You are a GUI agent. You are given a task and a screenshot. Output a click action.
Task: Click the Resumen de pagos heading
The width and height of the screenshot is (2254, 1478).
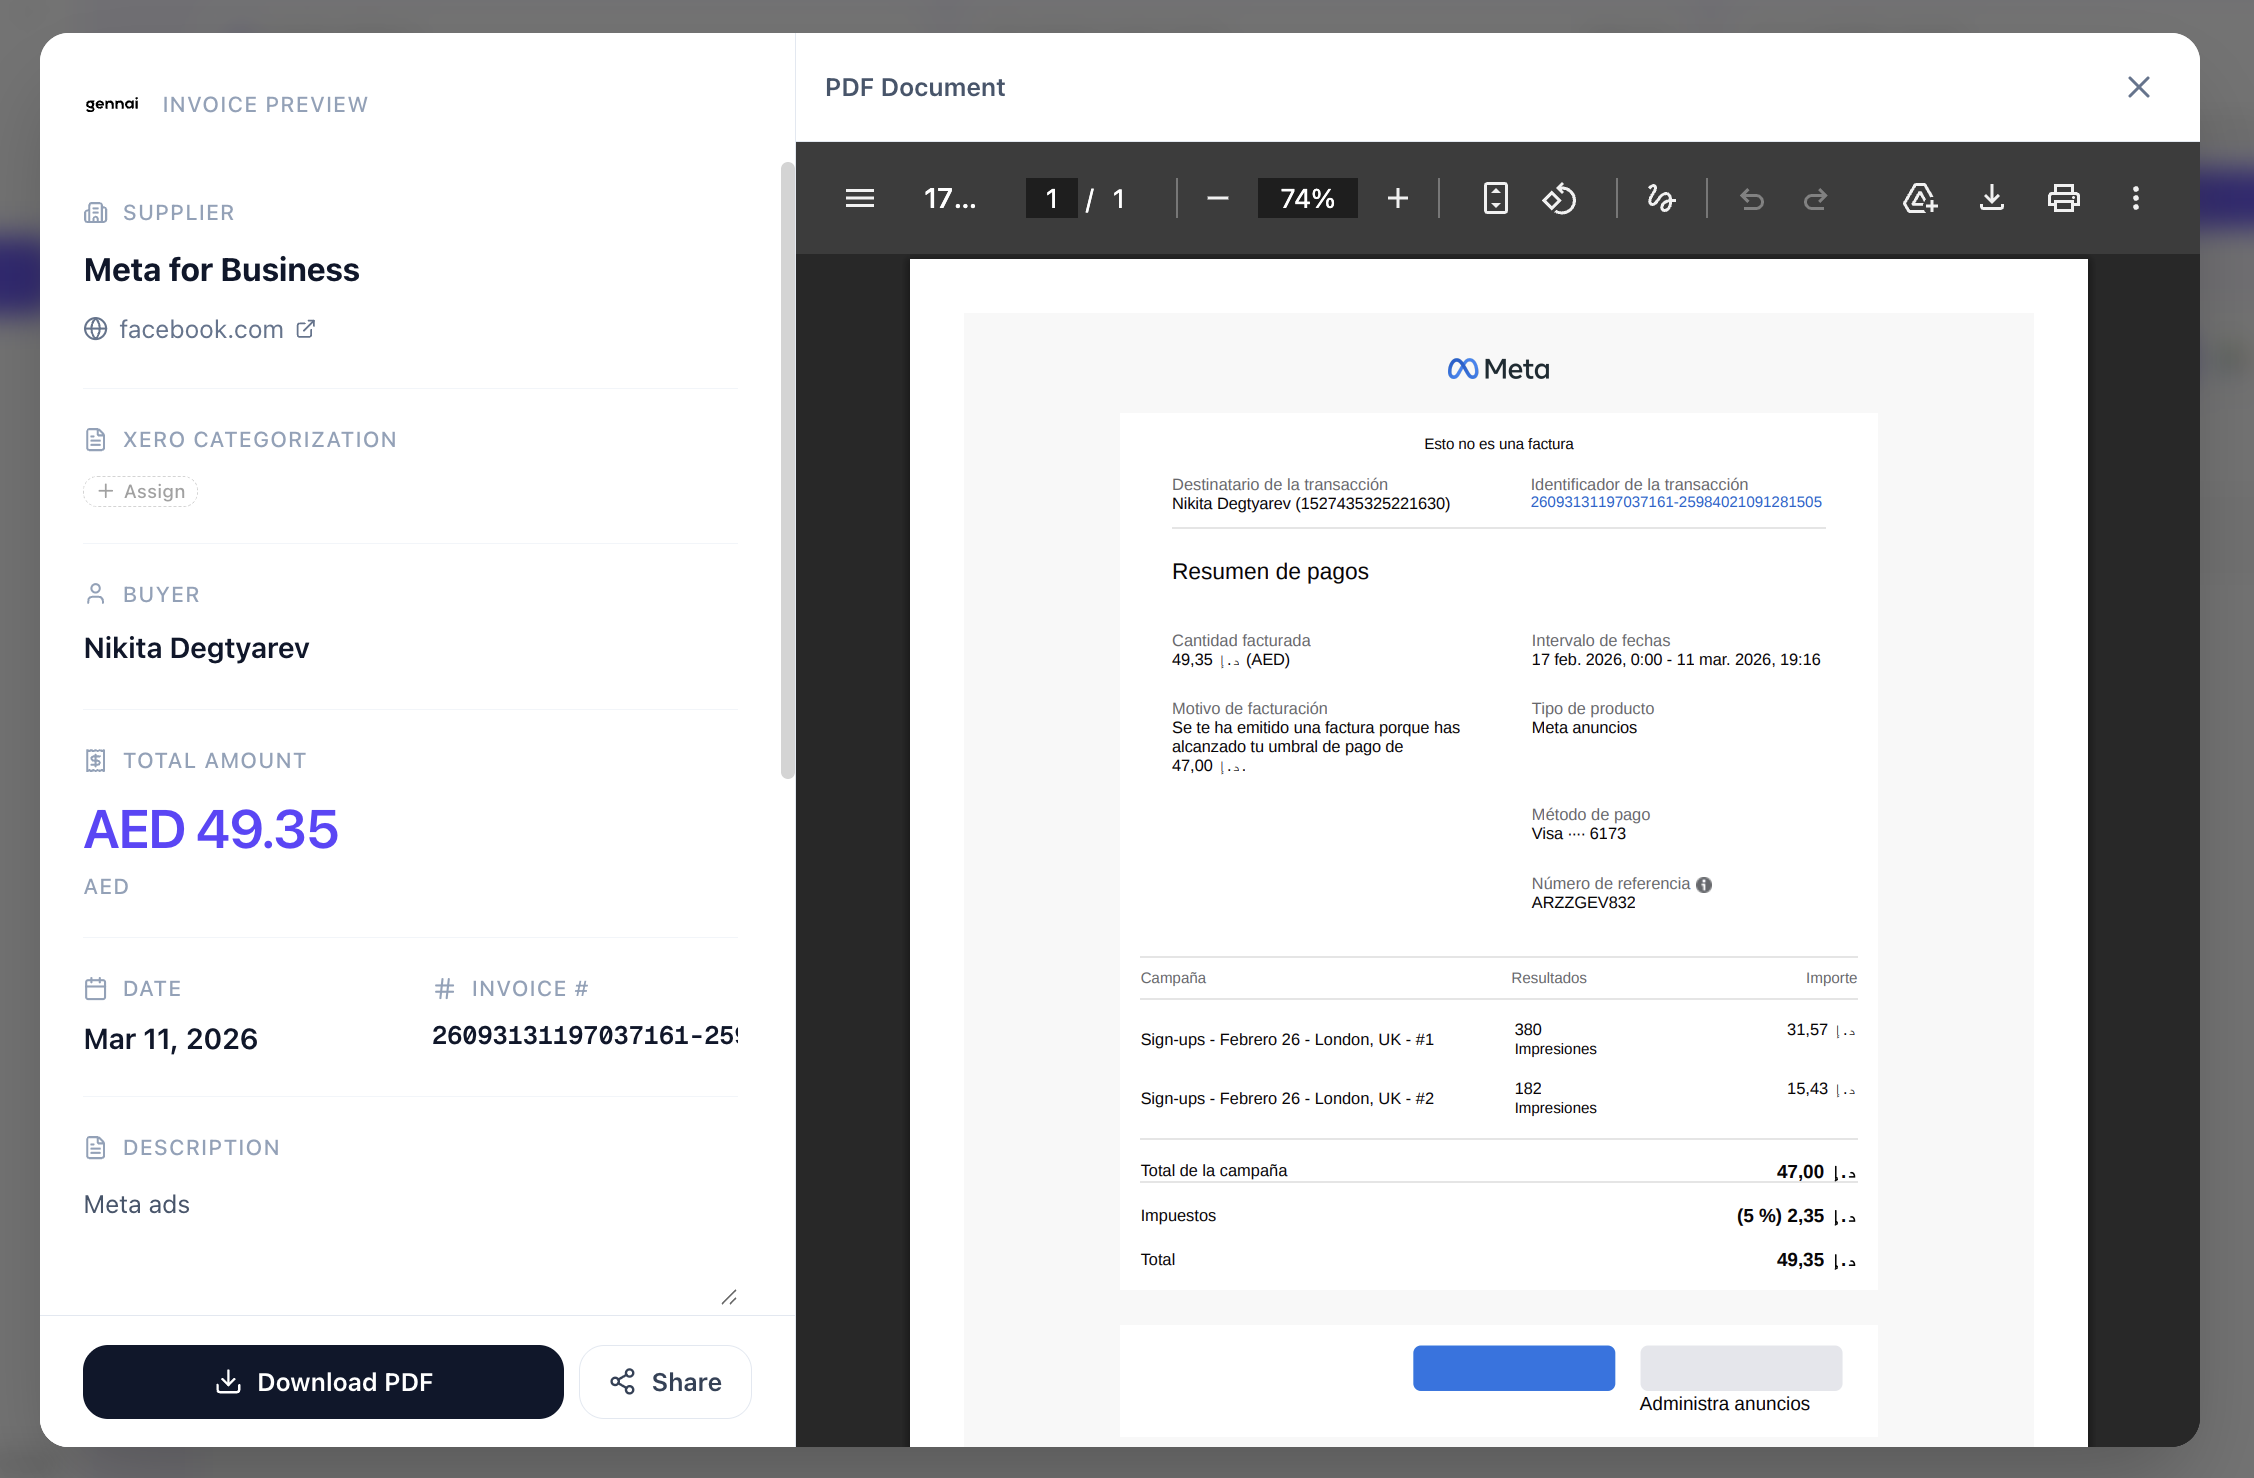coord(1270,571)
